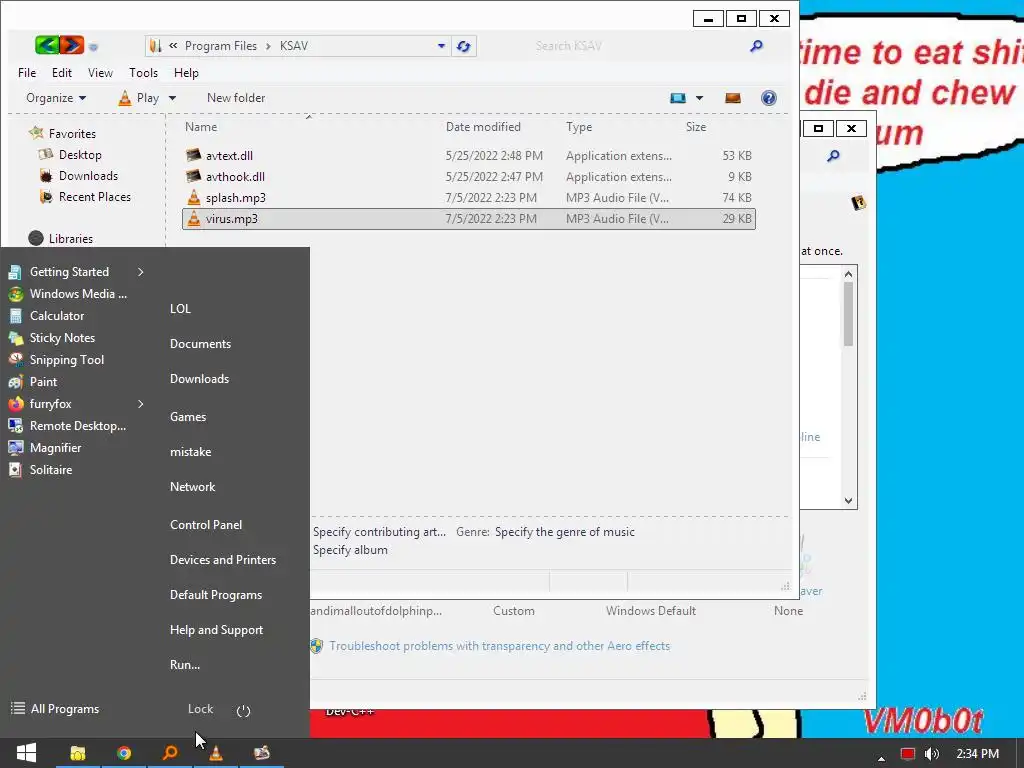1024x768 pixels.
Task: Expand the furryfox jump list arrow
Action: [140, 404]
